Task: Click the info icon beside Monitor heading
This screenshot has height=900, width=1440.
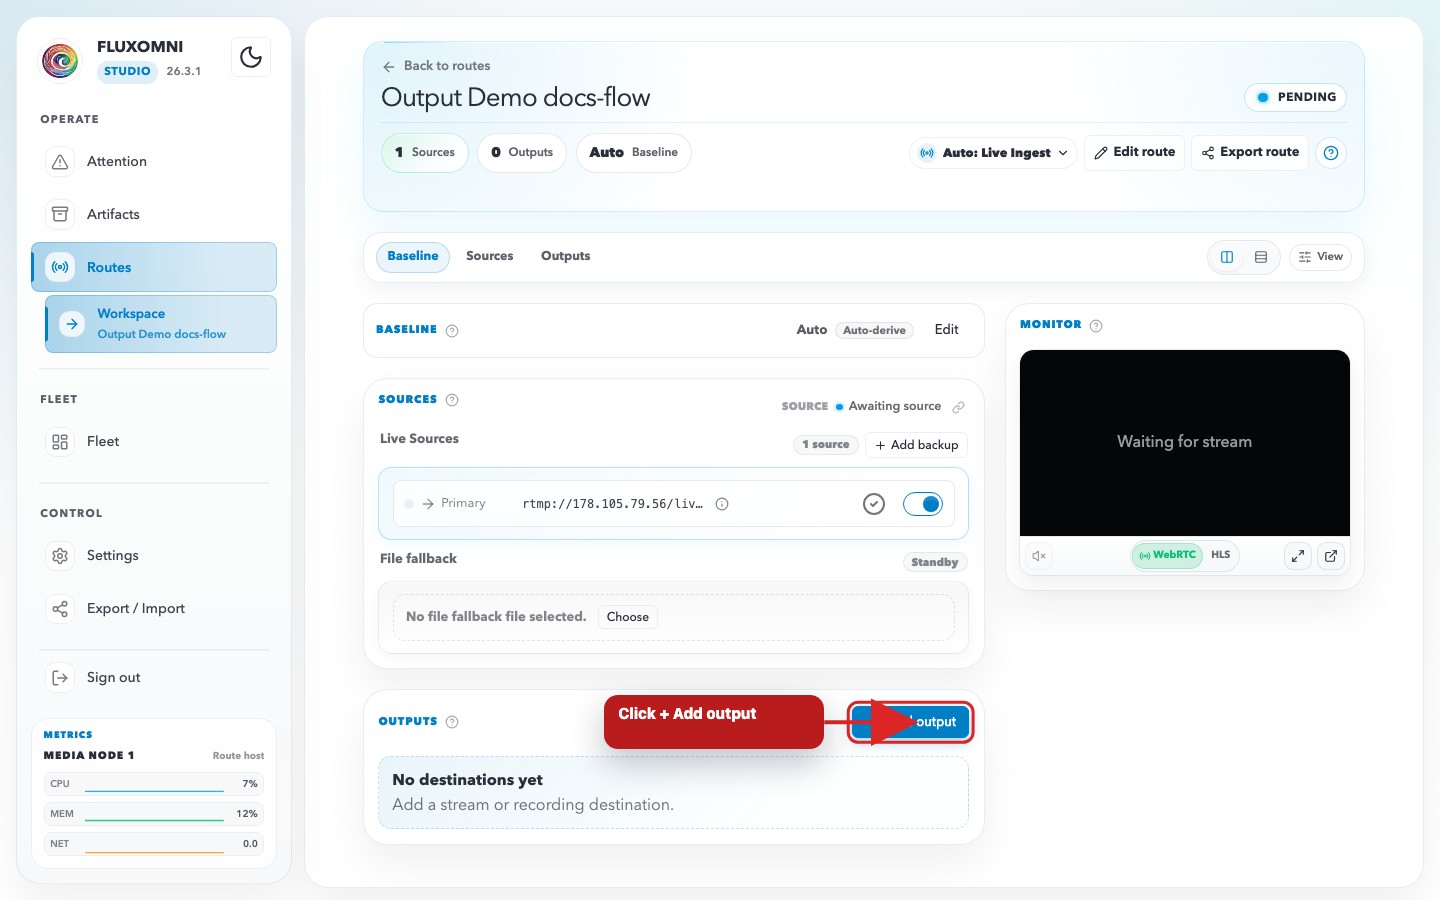Action: coord(1096,326)
